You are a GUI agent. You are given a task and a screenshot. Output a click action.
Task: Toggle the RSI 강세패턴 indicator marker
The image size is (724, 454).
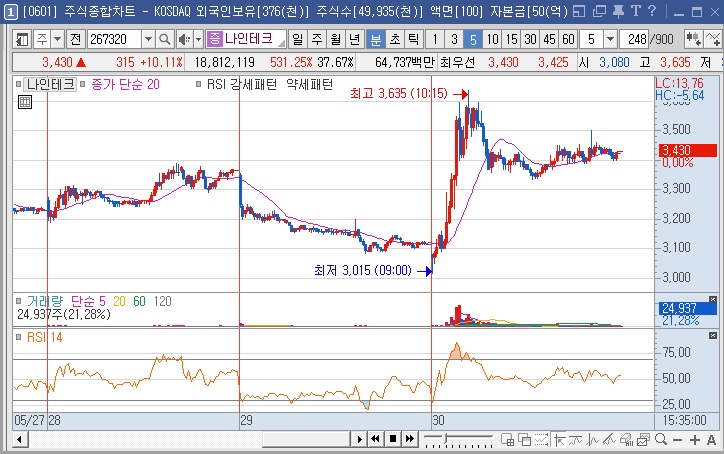click(199, 84)
